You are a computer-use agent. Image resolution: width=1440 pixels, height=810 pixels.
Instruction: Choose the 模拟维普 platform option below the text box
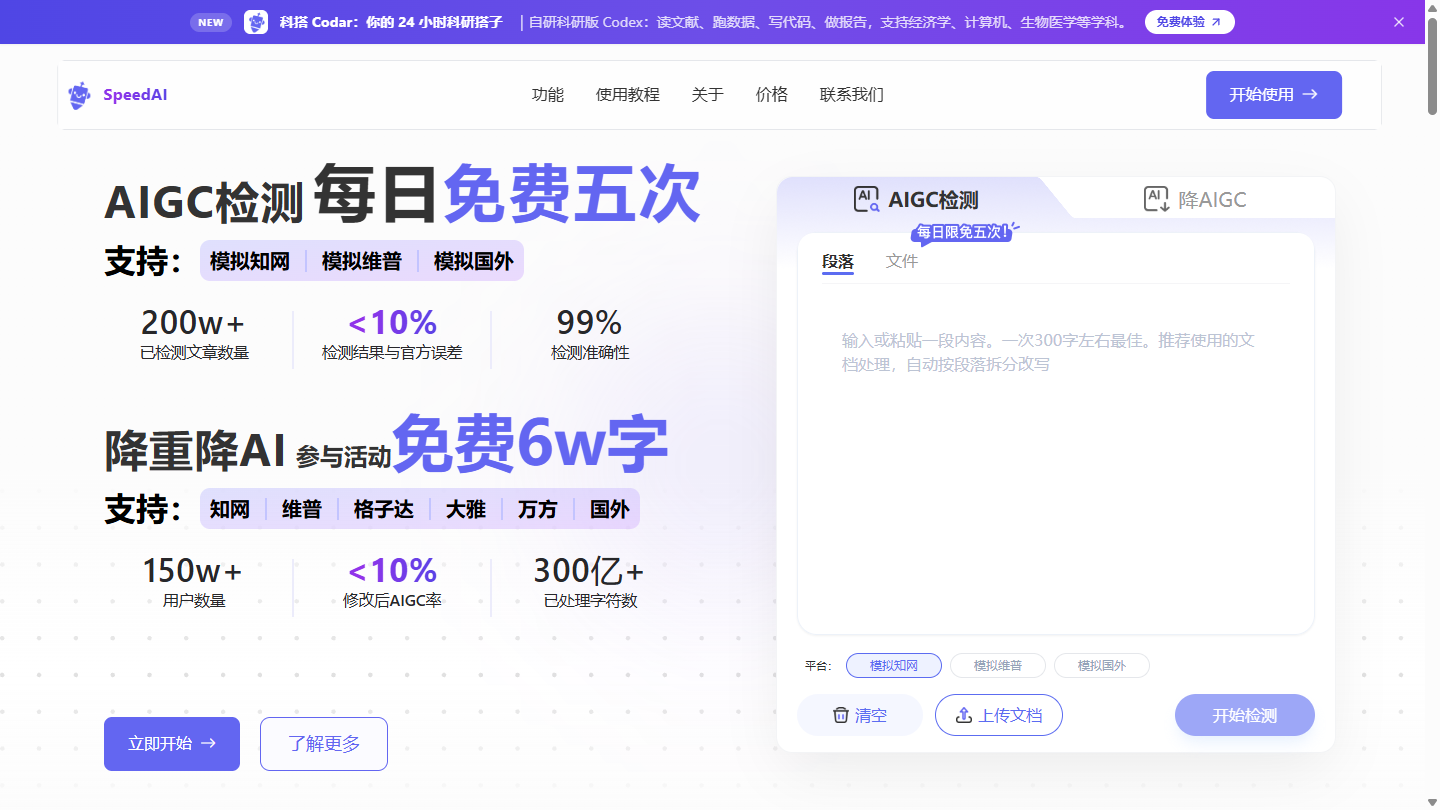pos(998,665)
